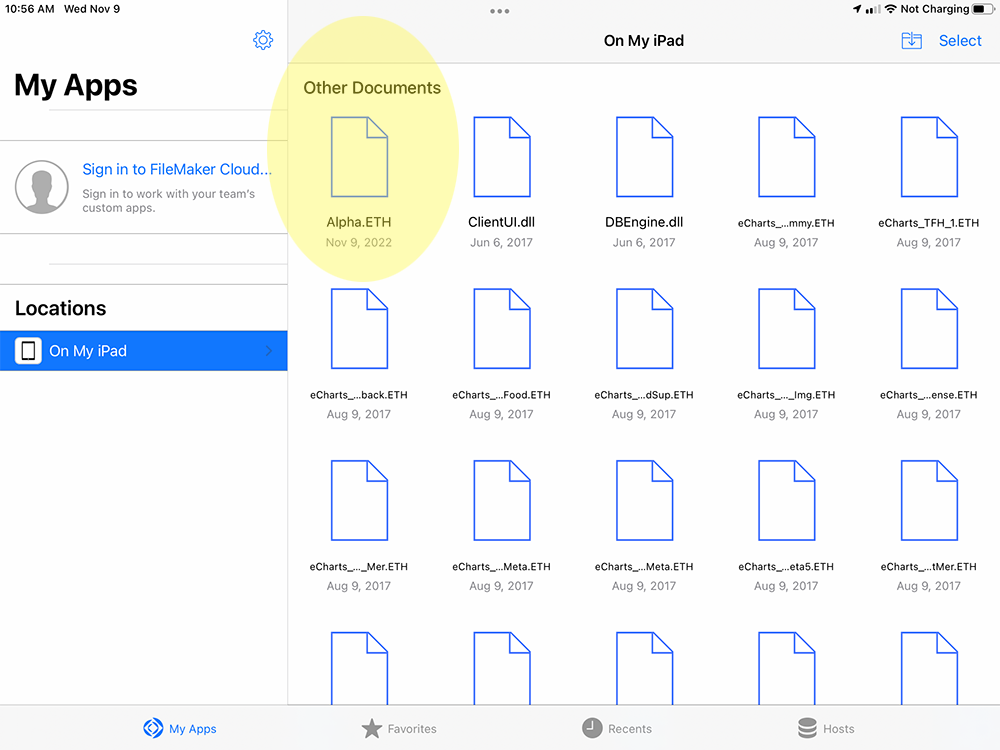Open the eCharts_...Food.ETH file

coord(501,328)
